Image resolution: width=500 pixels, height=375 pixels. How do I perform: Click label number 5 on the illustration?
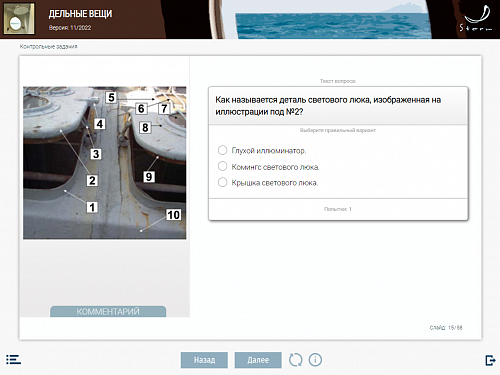click(x=111, y=97)
